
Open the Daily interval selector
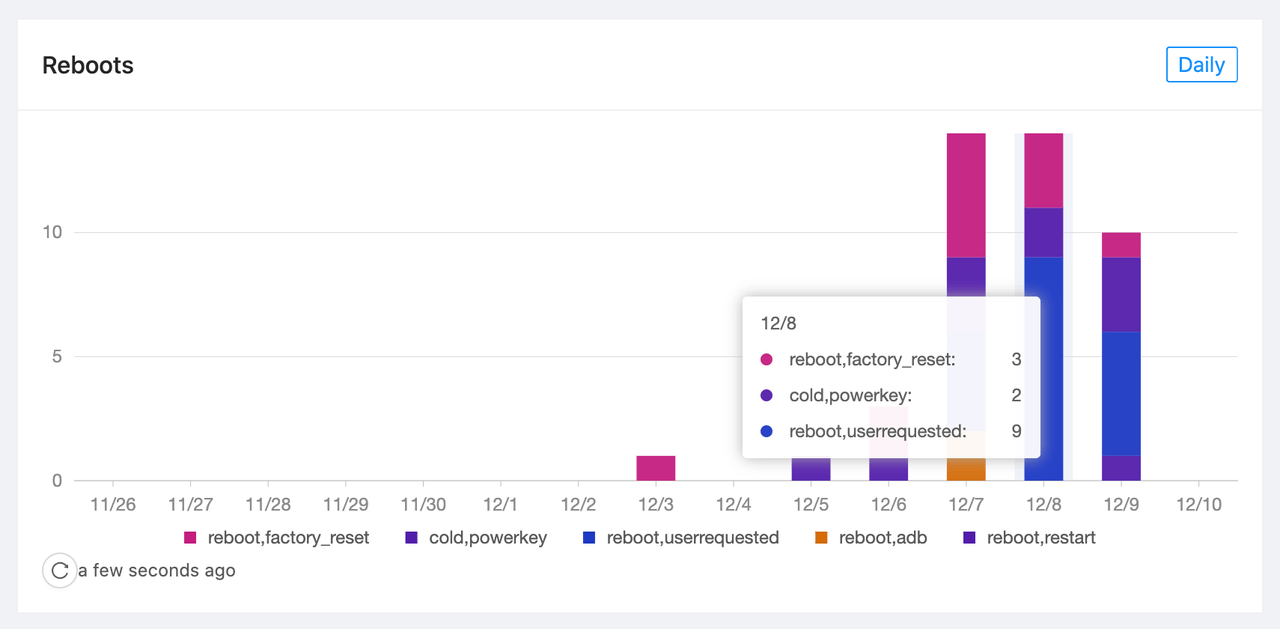(x=1201, y=65)
